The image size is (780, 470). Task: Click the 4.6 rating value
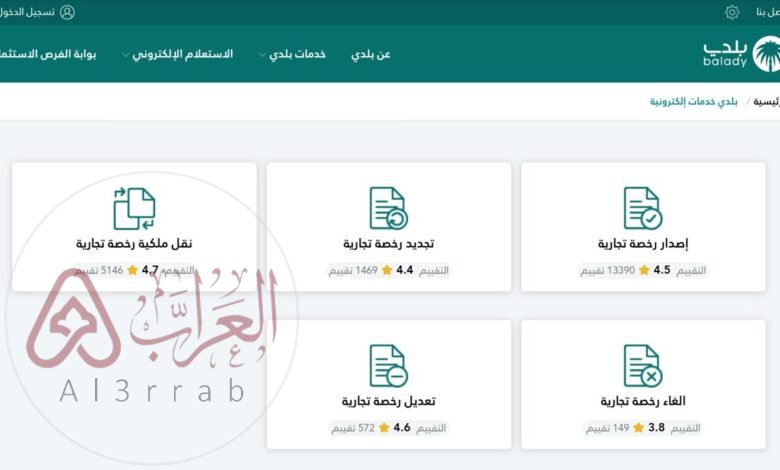[x=402, y=428]
